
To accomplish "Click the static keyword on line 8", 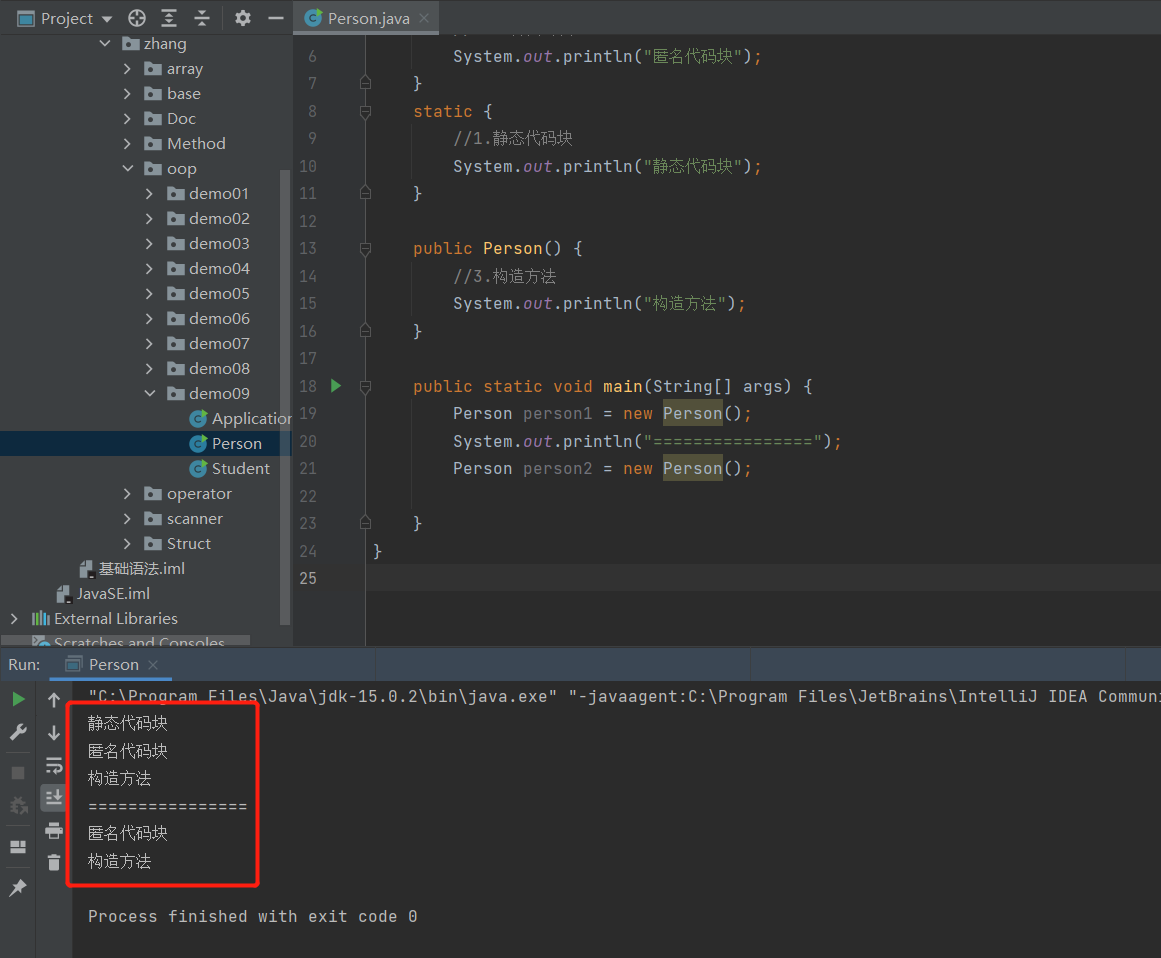I will [443, 111].
